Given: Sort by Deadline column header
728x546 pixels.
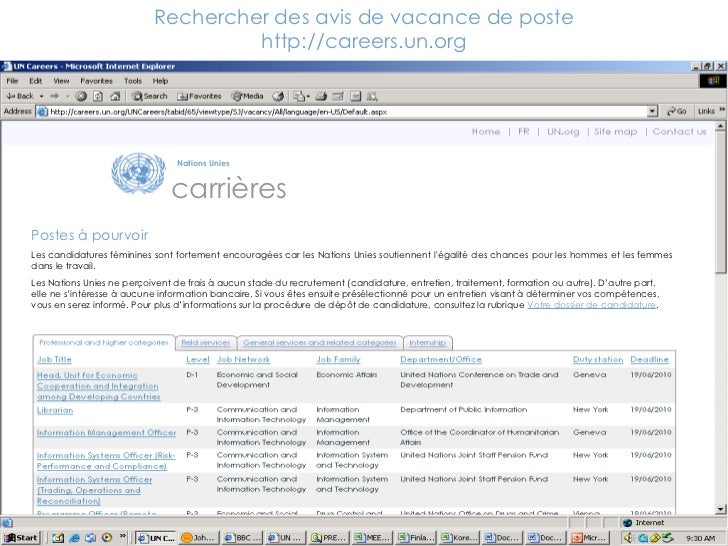Looking at the screenshot, I should (650, 359).
